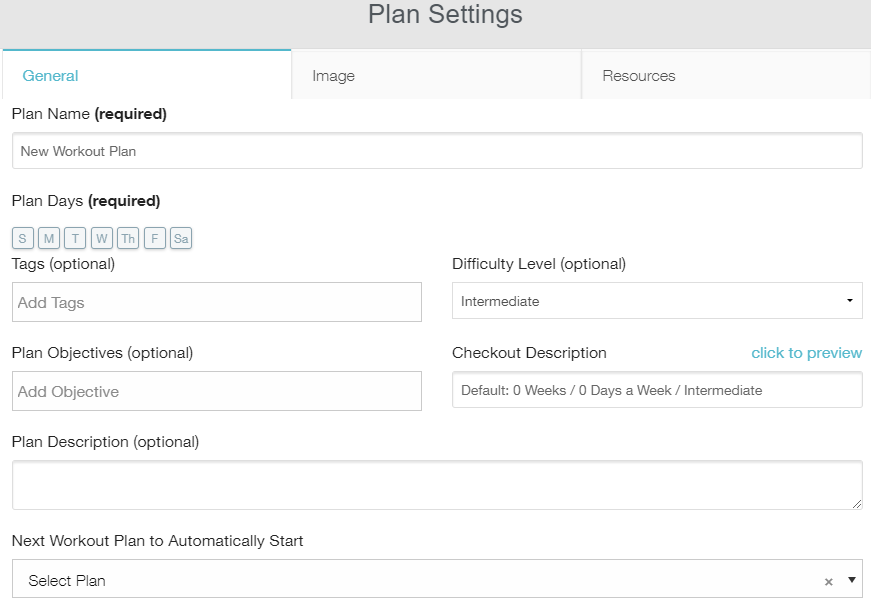
Task: Toggle Saturday in Plan Days
Action: pos(181,238)
